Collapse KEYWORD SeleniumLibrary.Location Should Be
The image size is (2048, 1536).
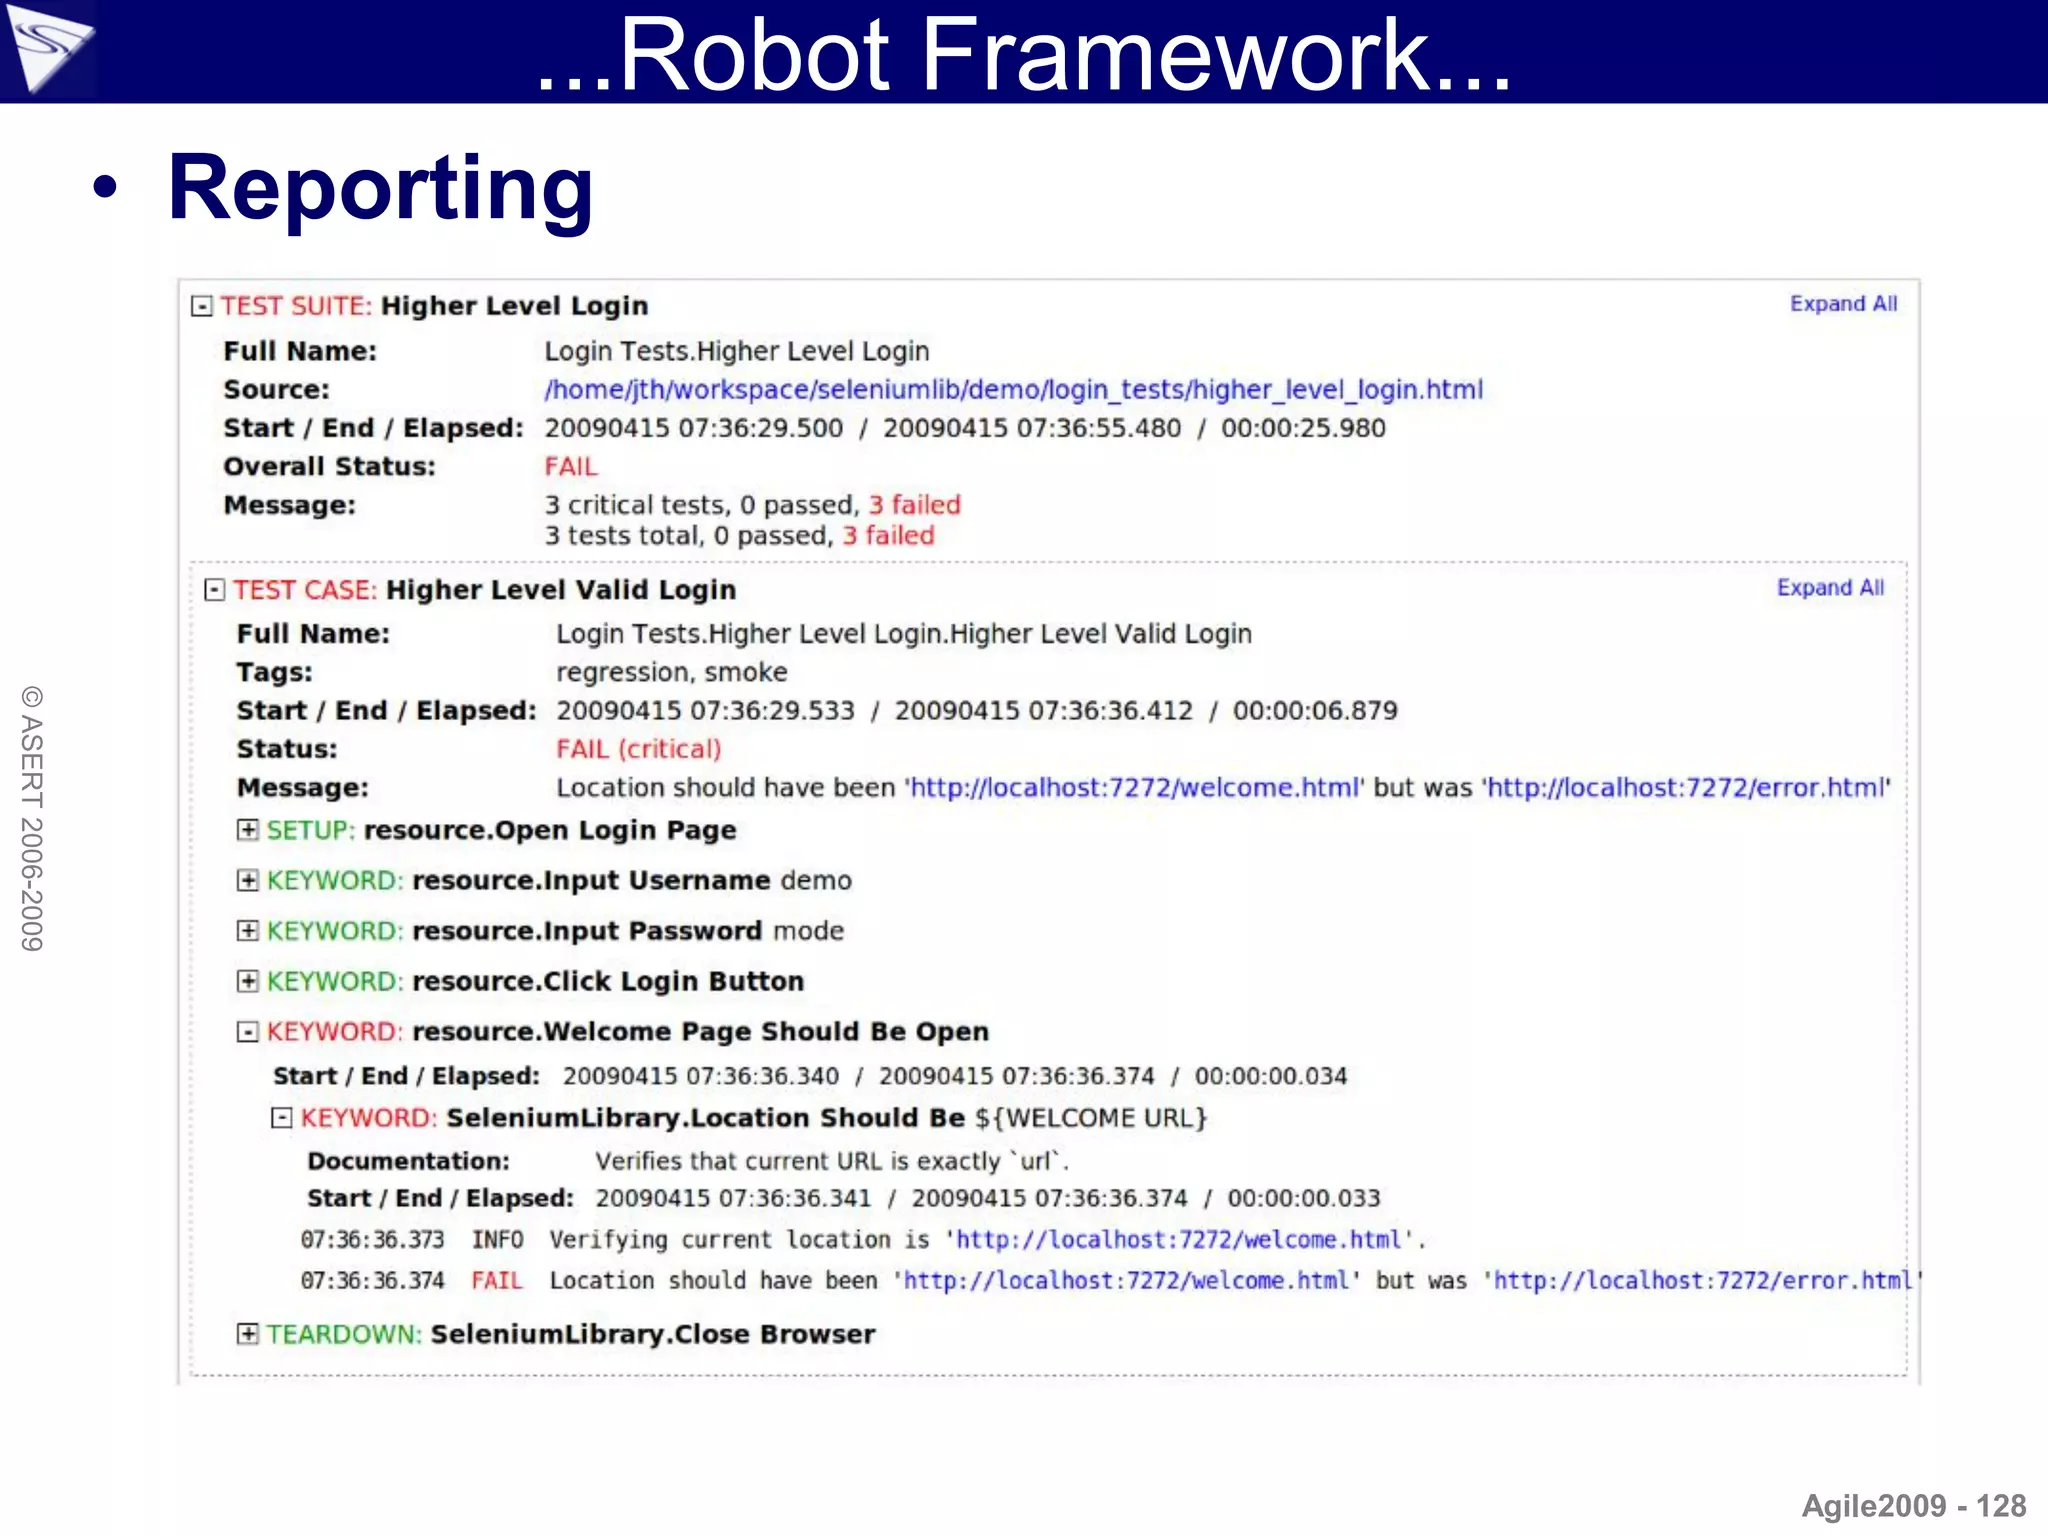[282, 1118]
